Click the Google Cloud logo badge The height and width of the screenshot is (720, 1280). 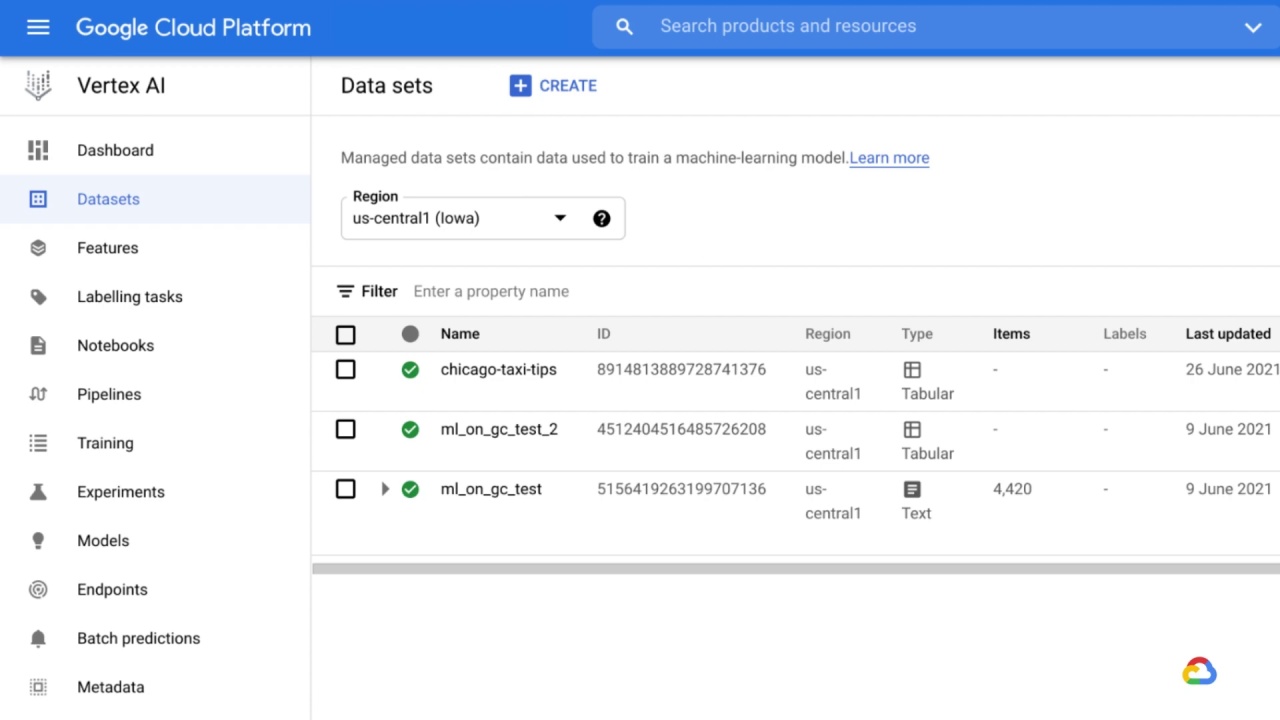[1199, 672]
